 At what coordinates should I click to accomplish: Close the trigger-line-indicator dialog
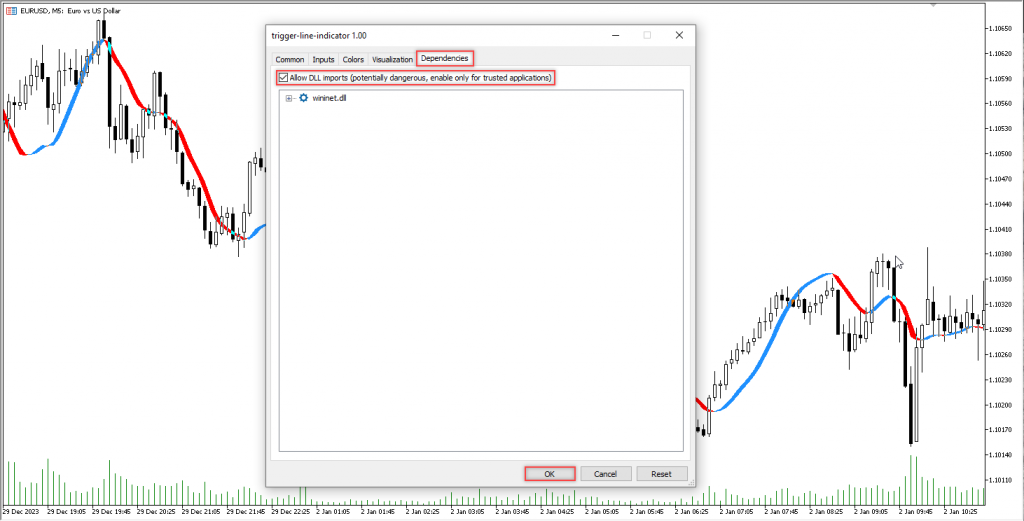click(x=679, y=35)
